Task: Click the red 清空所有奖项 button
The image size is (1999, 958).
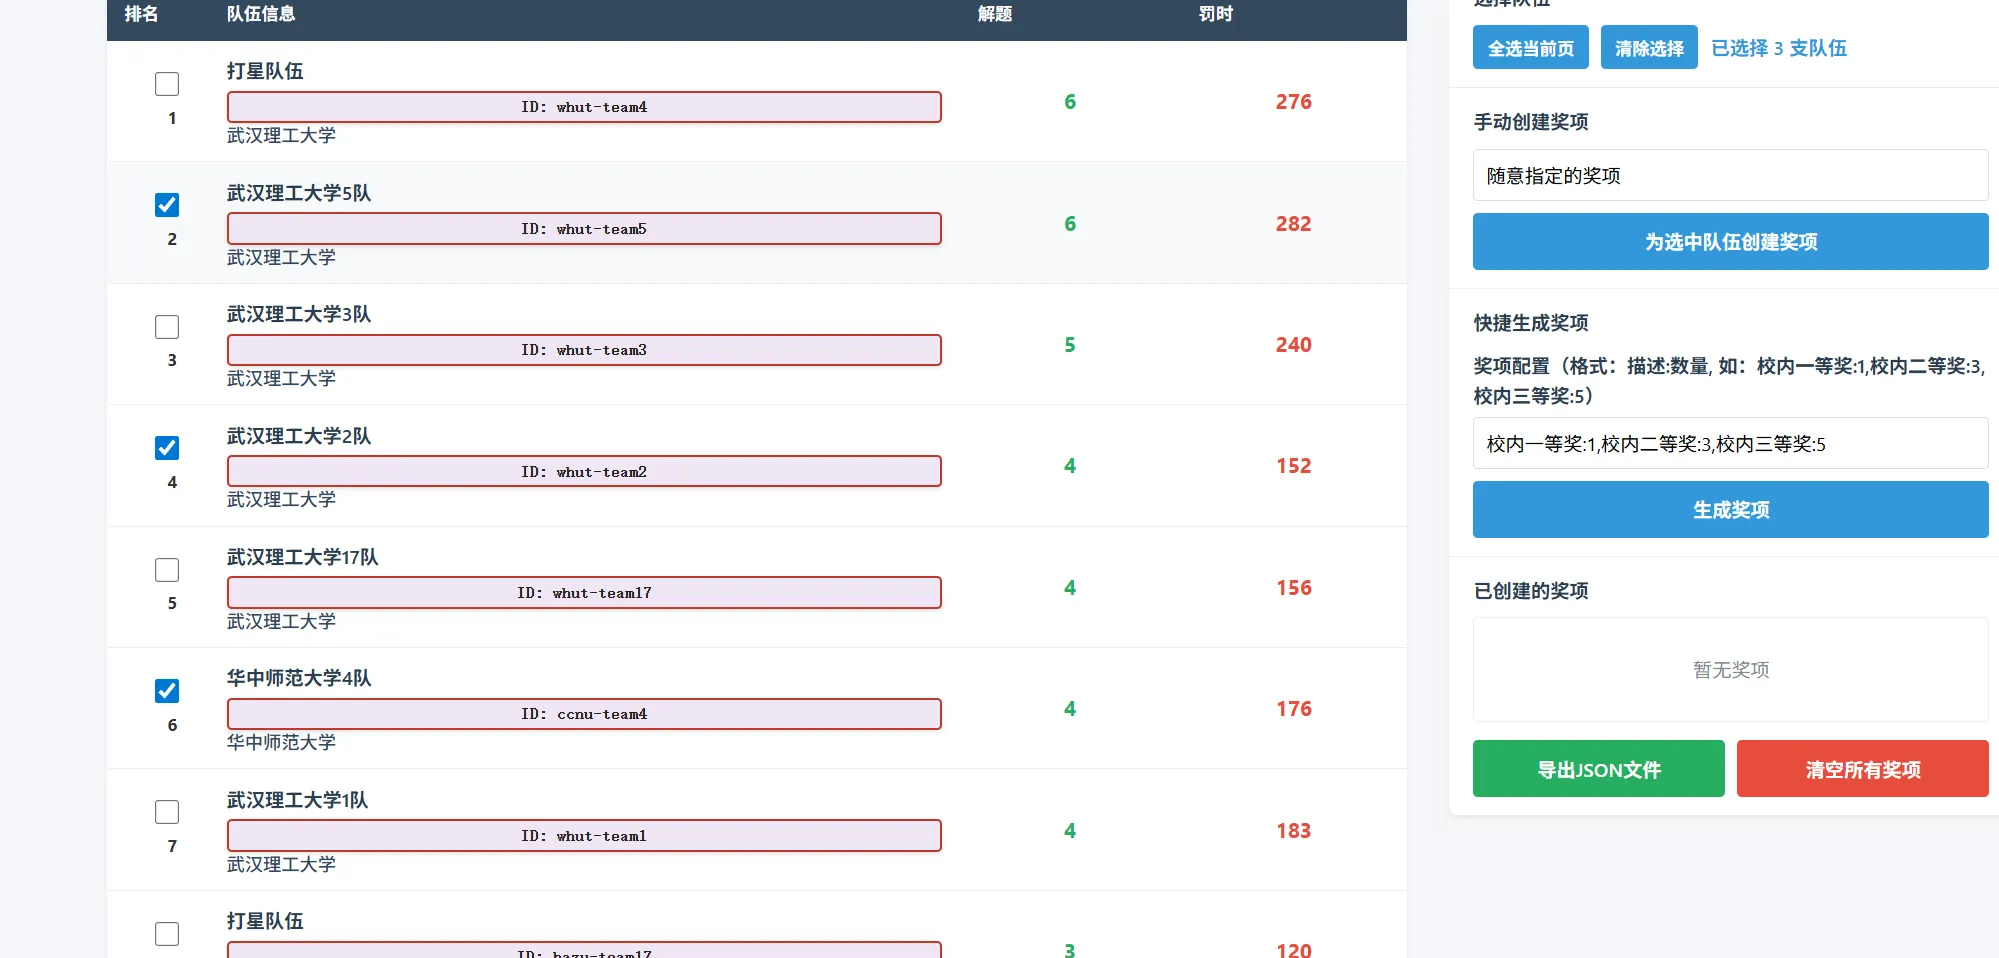Action: pos(1862,769)
